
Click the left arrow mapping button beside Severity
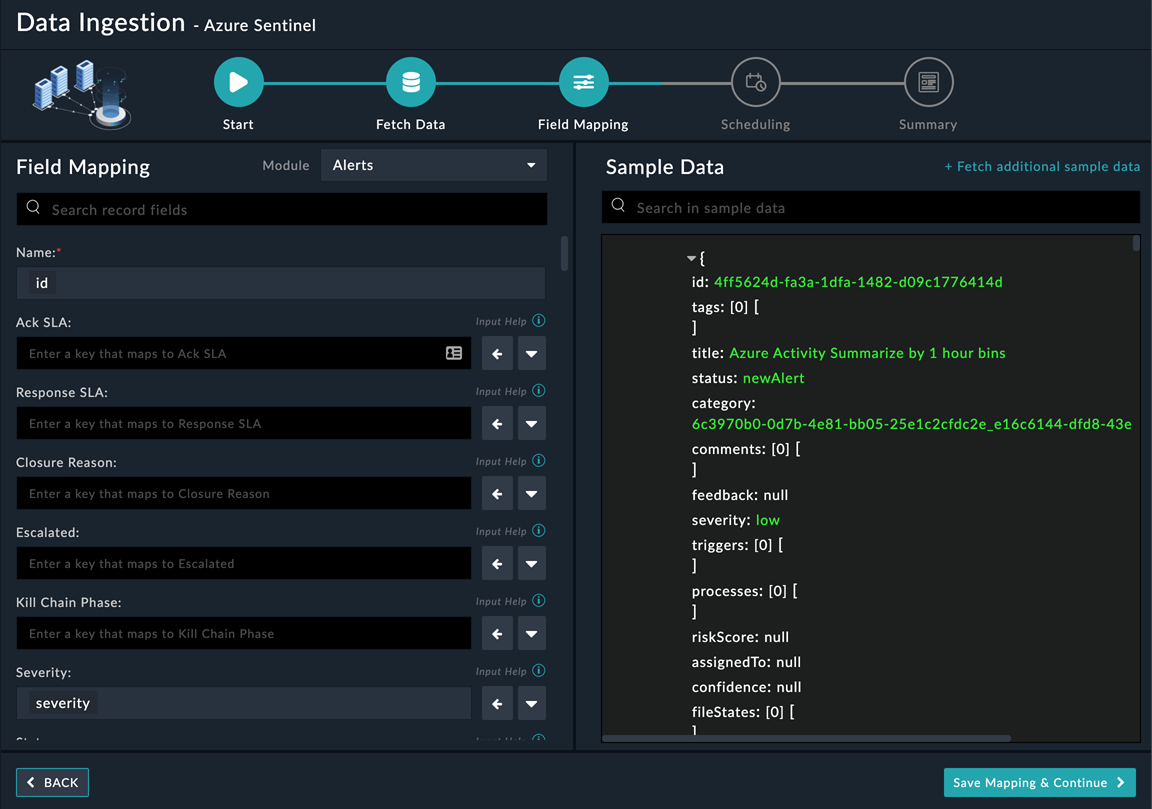pos(497,703)
